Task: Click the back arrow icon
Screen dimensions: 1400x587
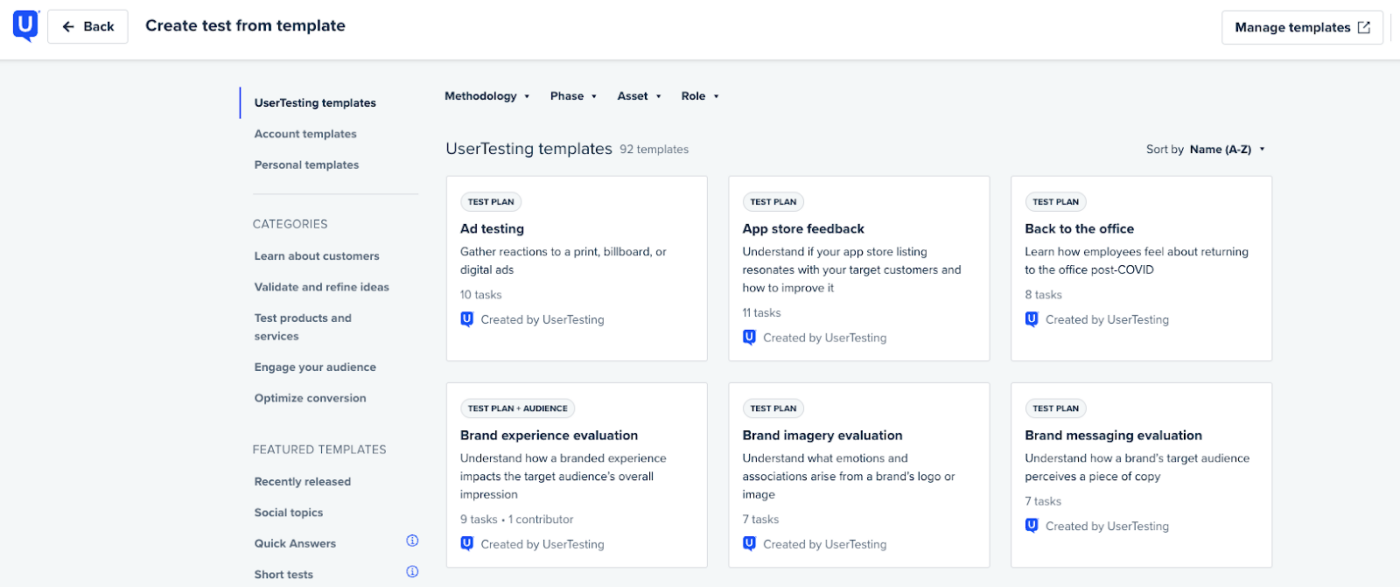Action: coord(67,26)
